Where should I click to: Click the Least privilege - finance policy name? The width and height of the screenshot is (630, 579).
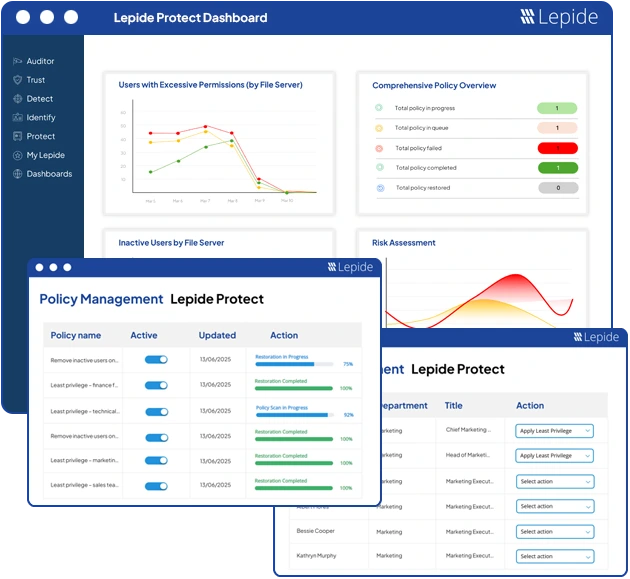tap(84, 385)
